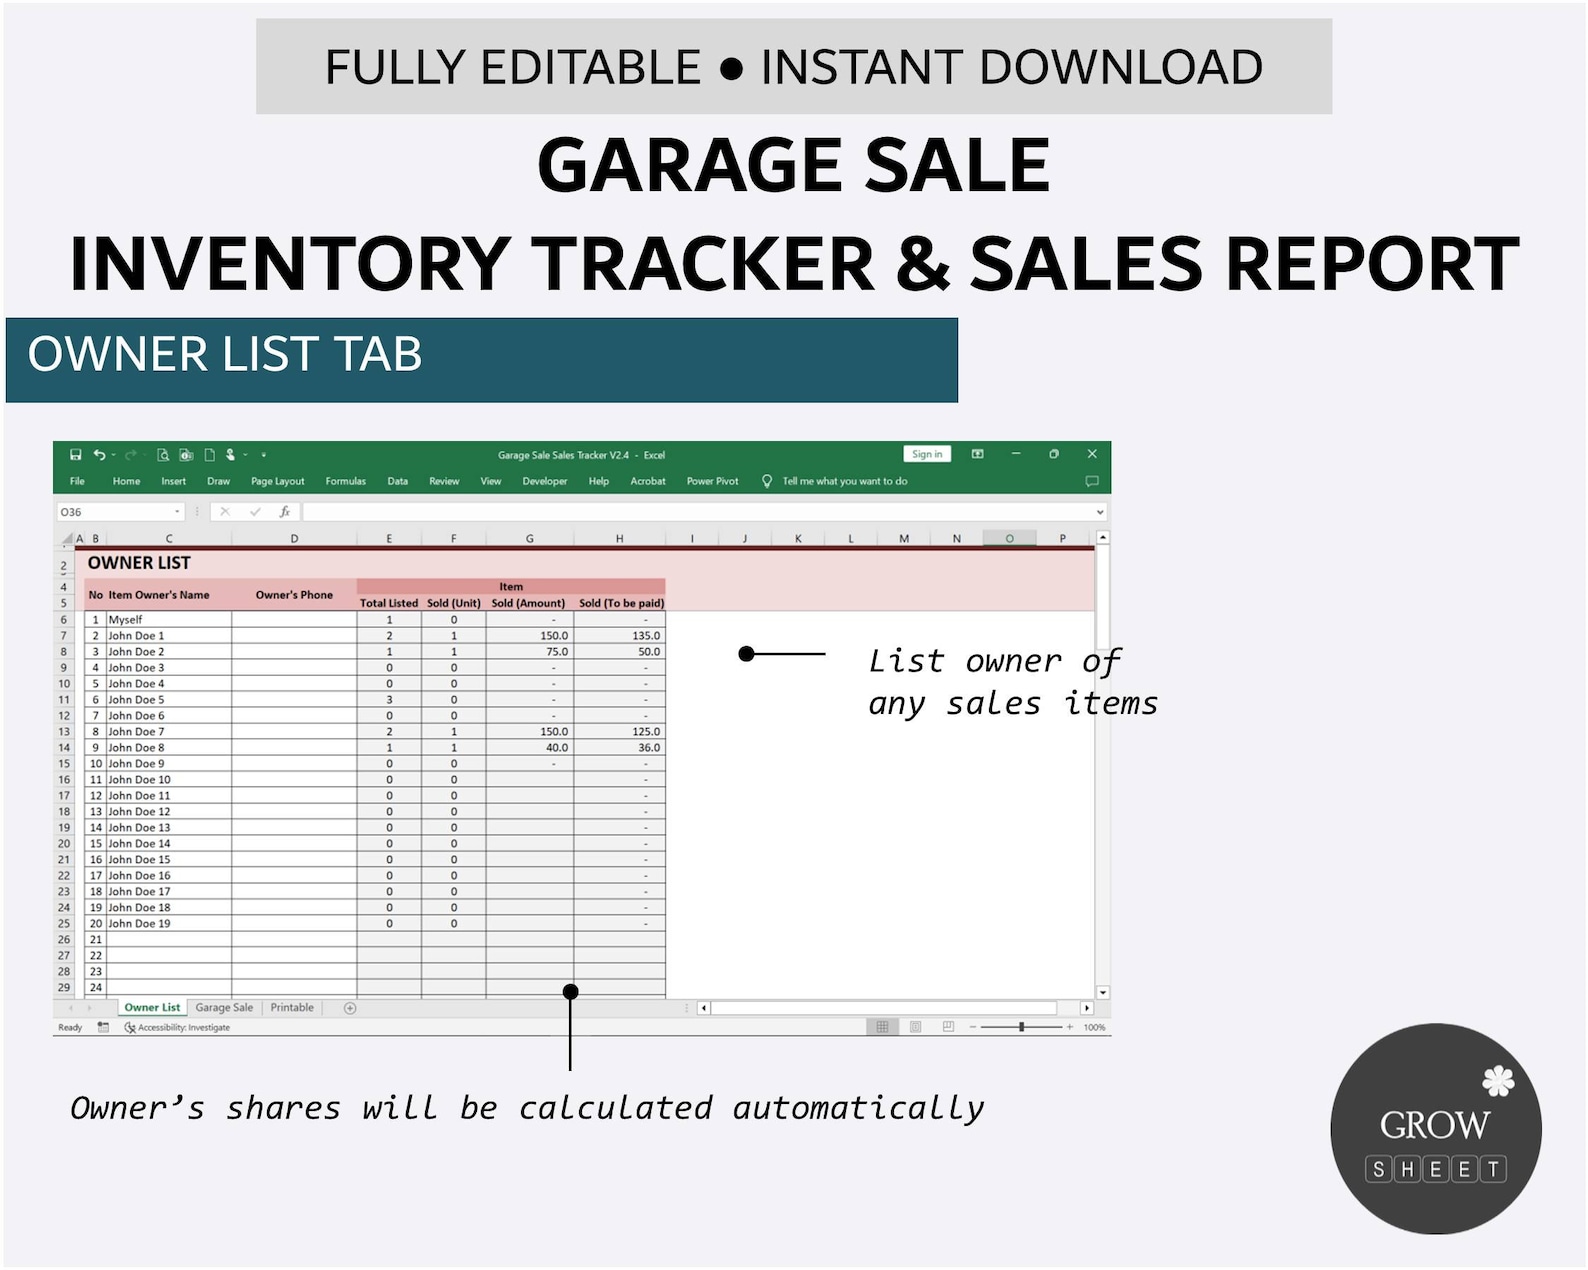Switch to Normal view icon
The image size is (1588, 1270).
tap(882, 1027)
